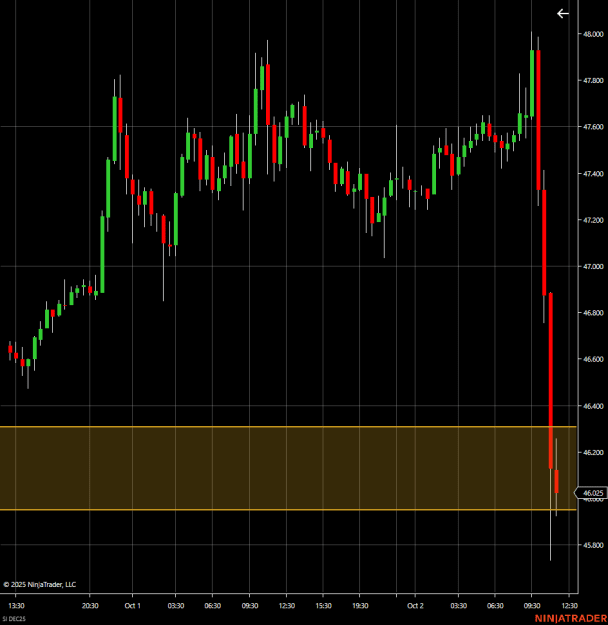This screenshot has height=625, width=608.
Task: Click the 47.200 price axis label
Action: pyautogui.click(x=593, y=220)
